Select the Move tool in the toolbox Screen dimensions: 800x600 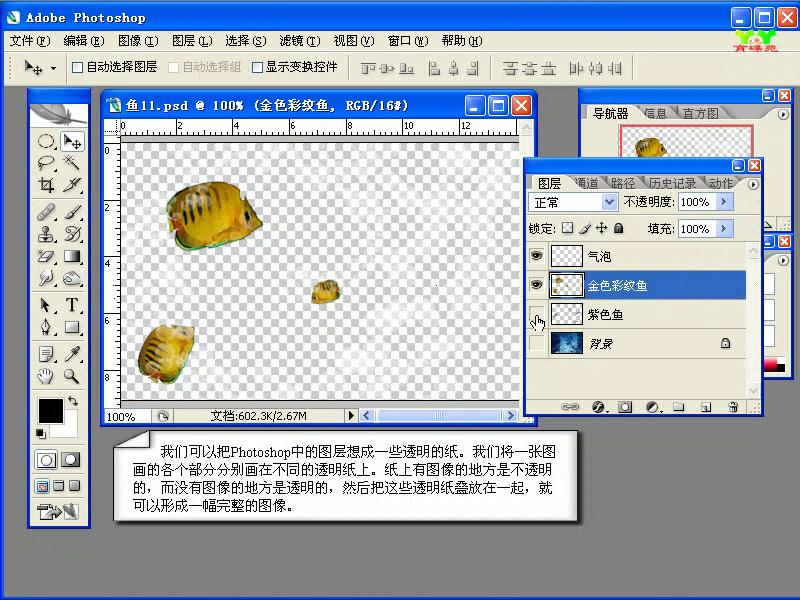coord(72,141)
